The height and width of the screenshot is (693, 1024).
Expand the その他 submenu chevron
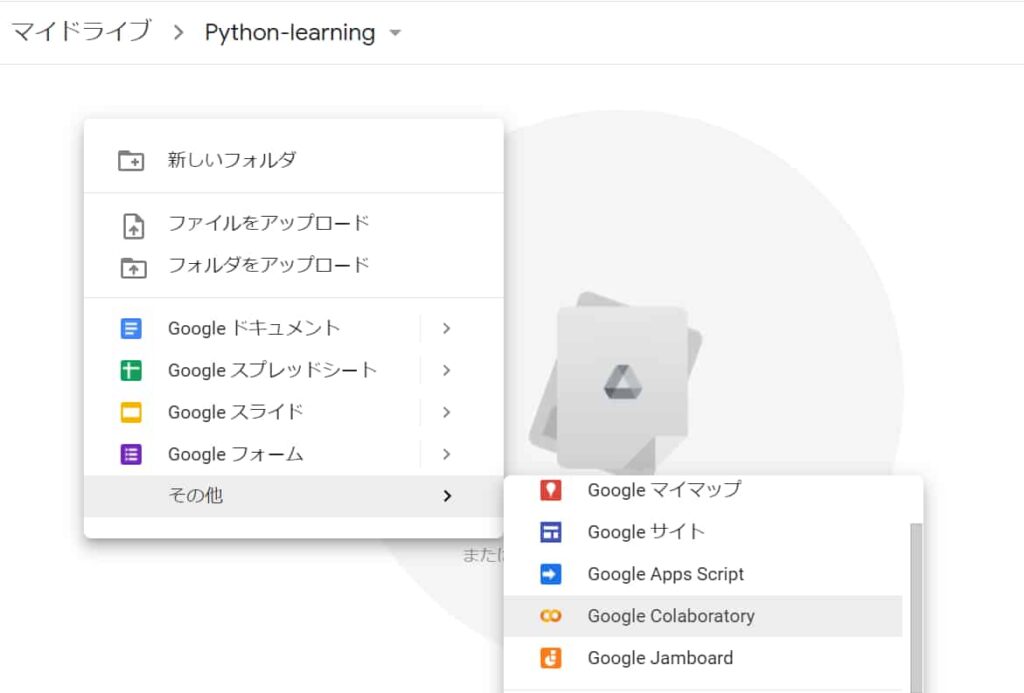[447, 496]
